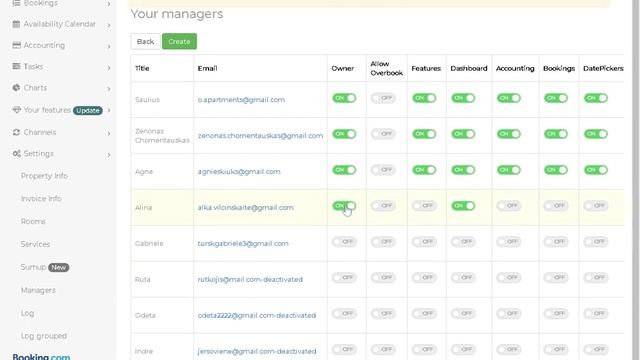640x360 pixels.
Task: Expand the Channels menu chevron
Action: (109, 133)
